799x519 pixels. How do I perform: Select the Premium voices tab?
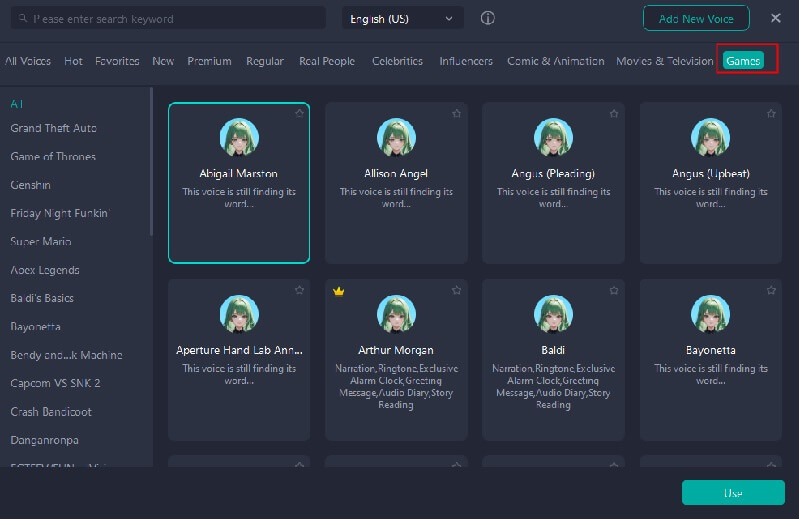tap(209, 61)
